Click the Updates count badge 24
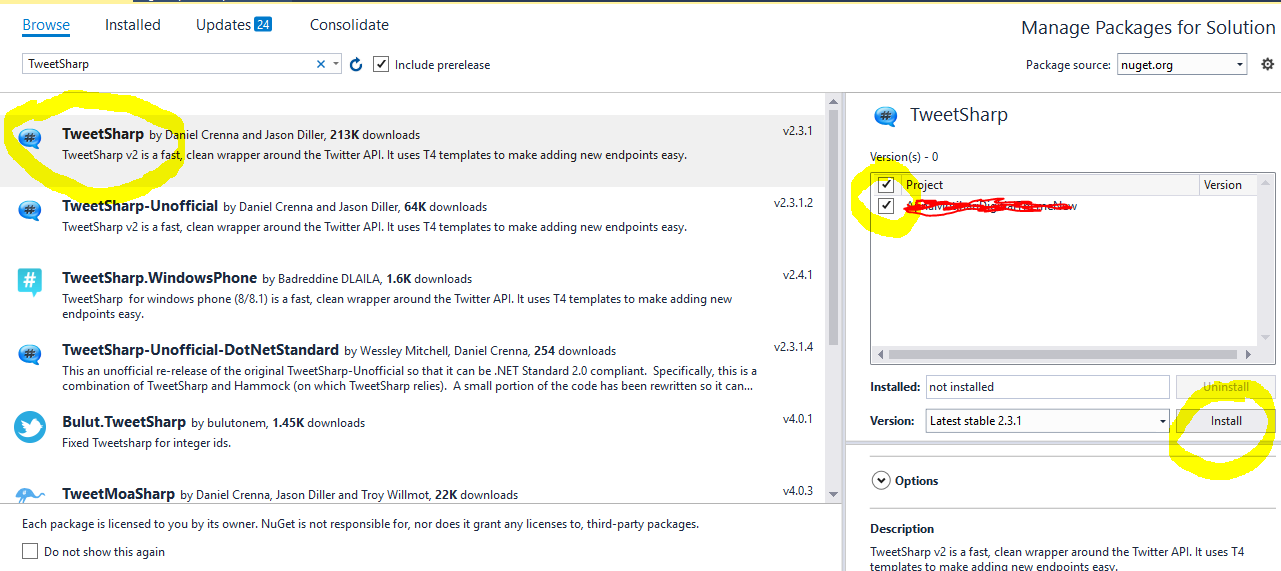1281x571 pixels. tap(263, 24)
